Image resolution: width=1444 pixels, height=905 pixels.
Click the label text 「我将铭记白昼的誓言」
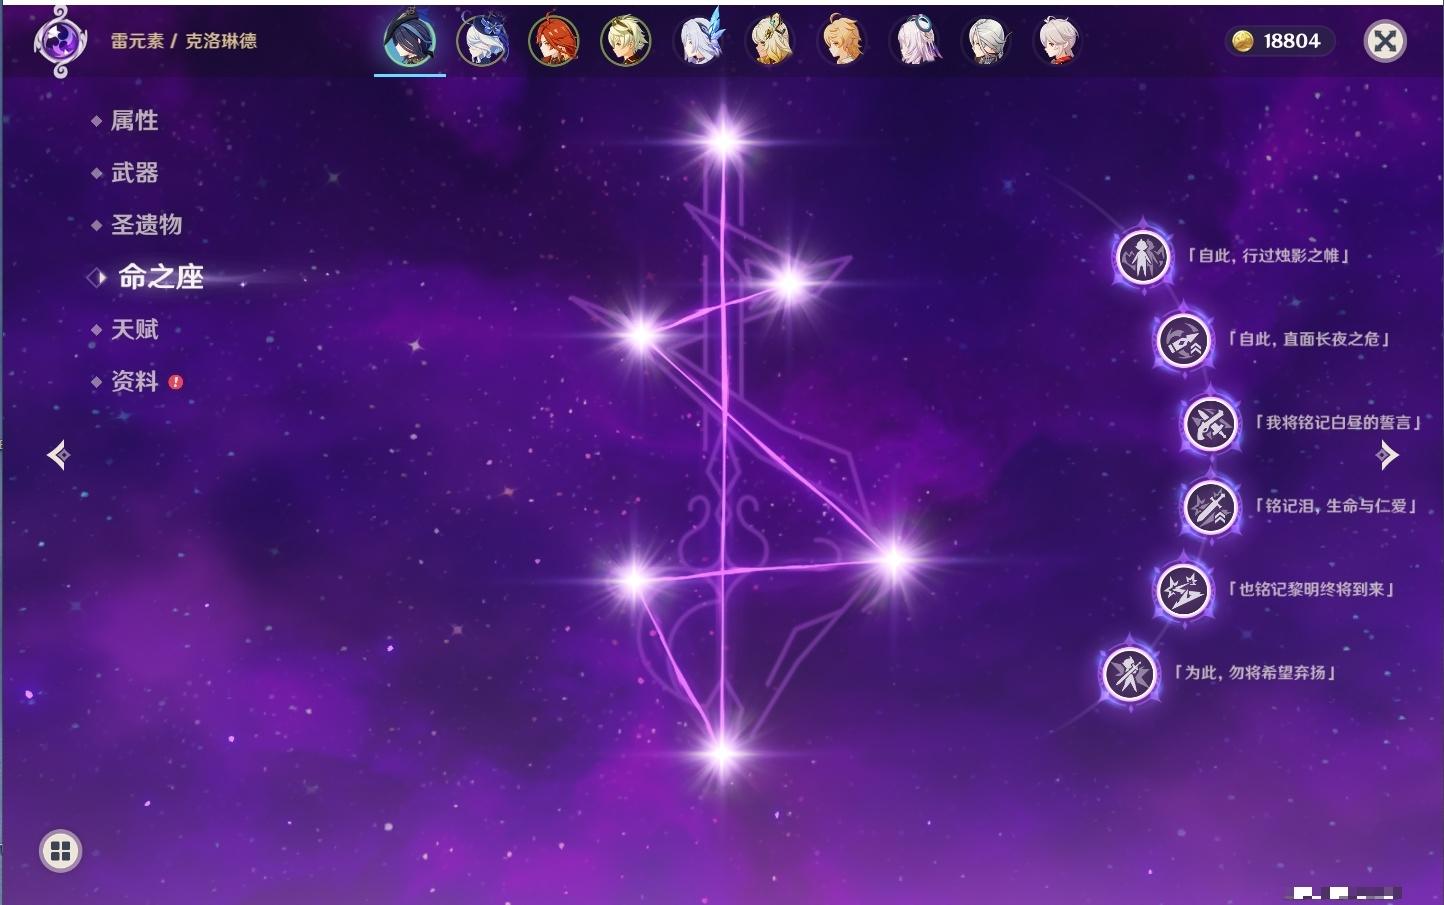[1338, 423]
